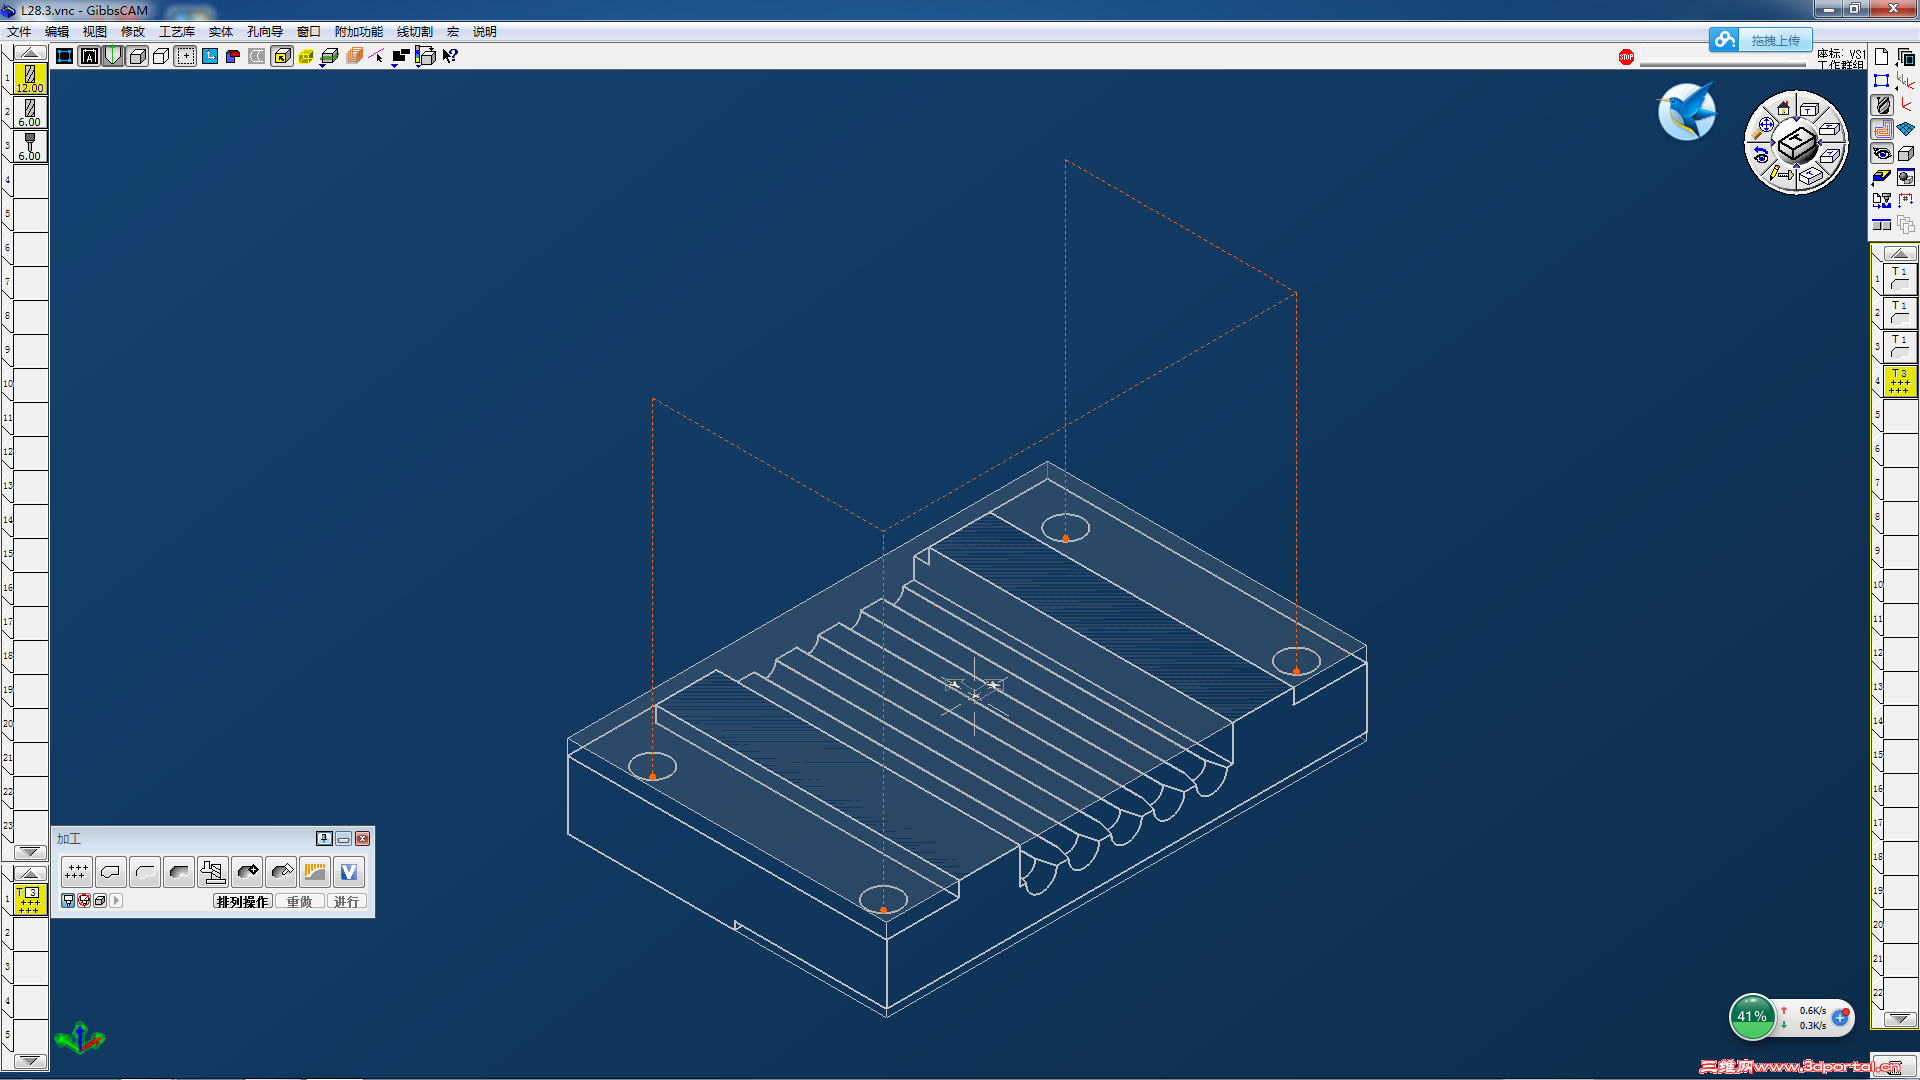Screen dimensions: 1920x1080
Task: Select the 12.00 end mill tool tile
Action: point(30,78)
